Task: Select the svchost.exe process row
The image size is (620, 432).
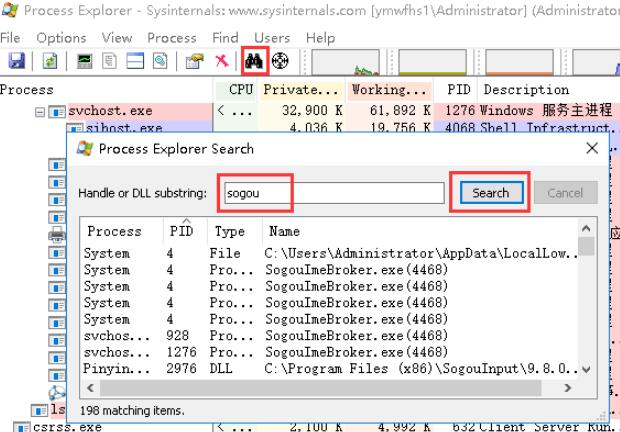Action: click(310, 111)
